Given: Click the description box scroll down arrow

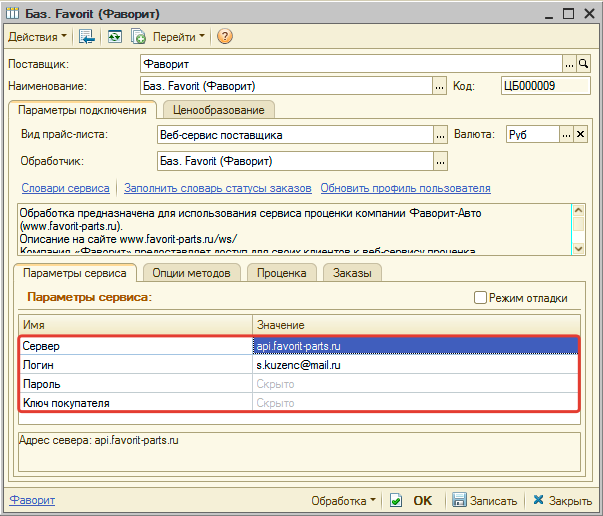Looking at the screenshot, I should (x=578, y=249).
